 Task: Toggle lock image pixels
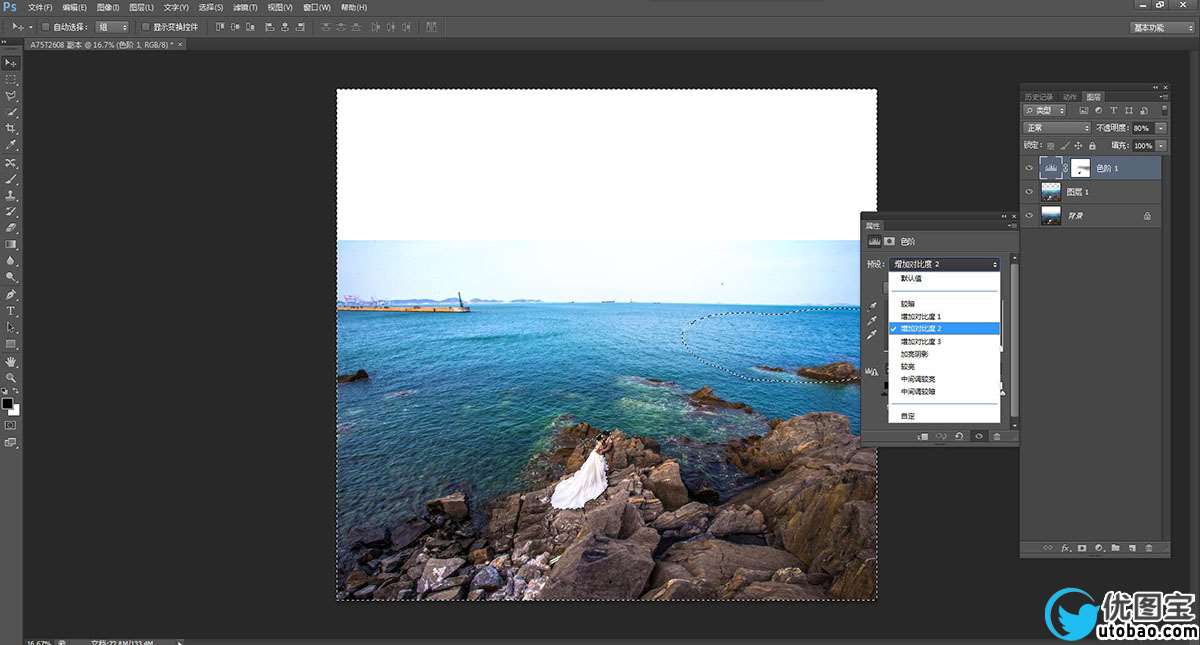(x=1064, y=146)
